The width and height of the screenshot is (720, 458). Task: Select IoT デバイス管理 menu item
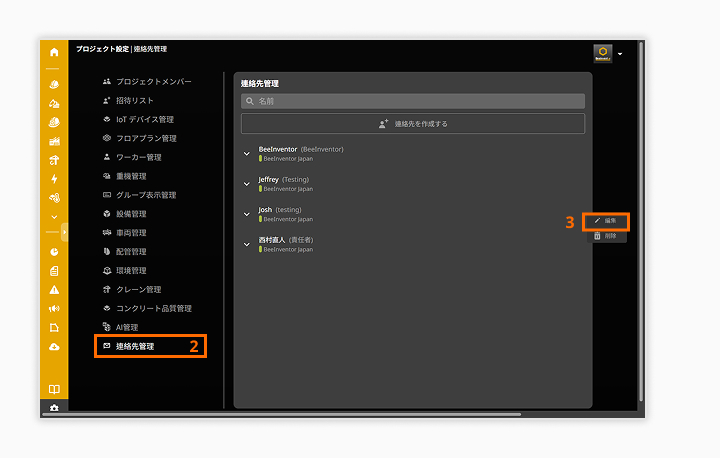point(138,119)
